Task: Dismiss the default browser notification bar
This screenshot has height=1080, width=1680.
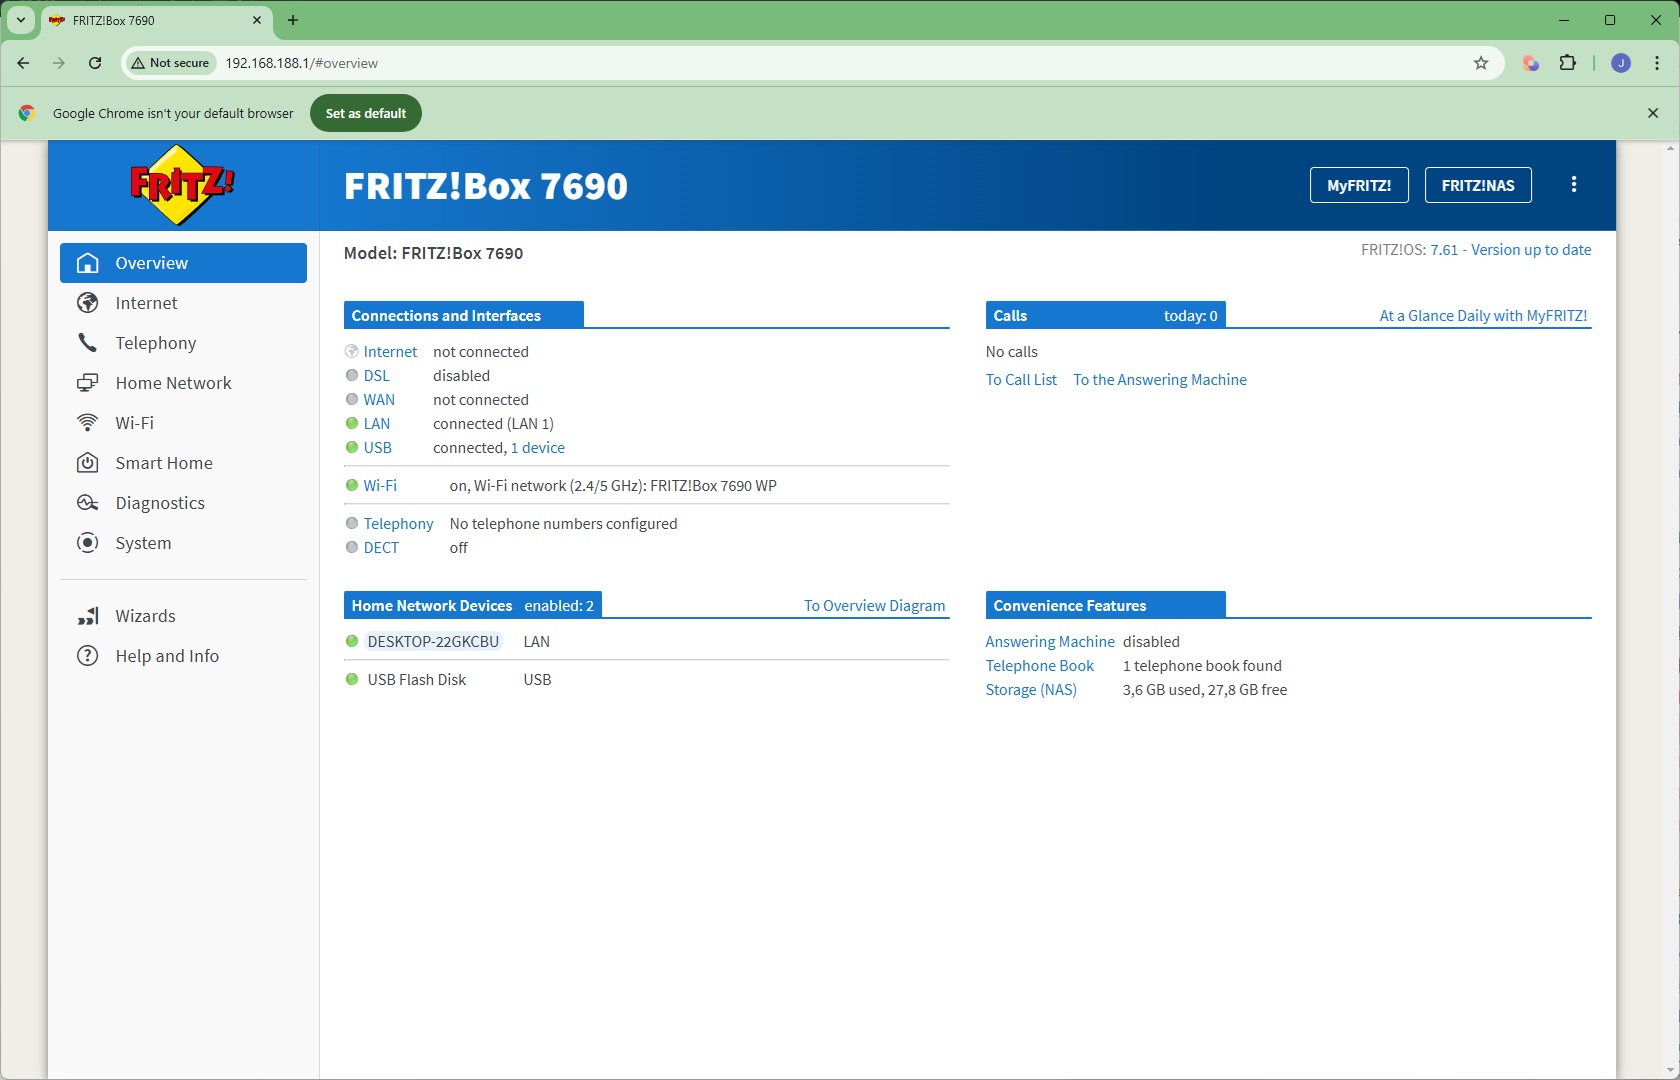Action: click(1653, 113)
